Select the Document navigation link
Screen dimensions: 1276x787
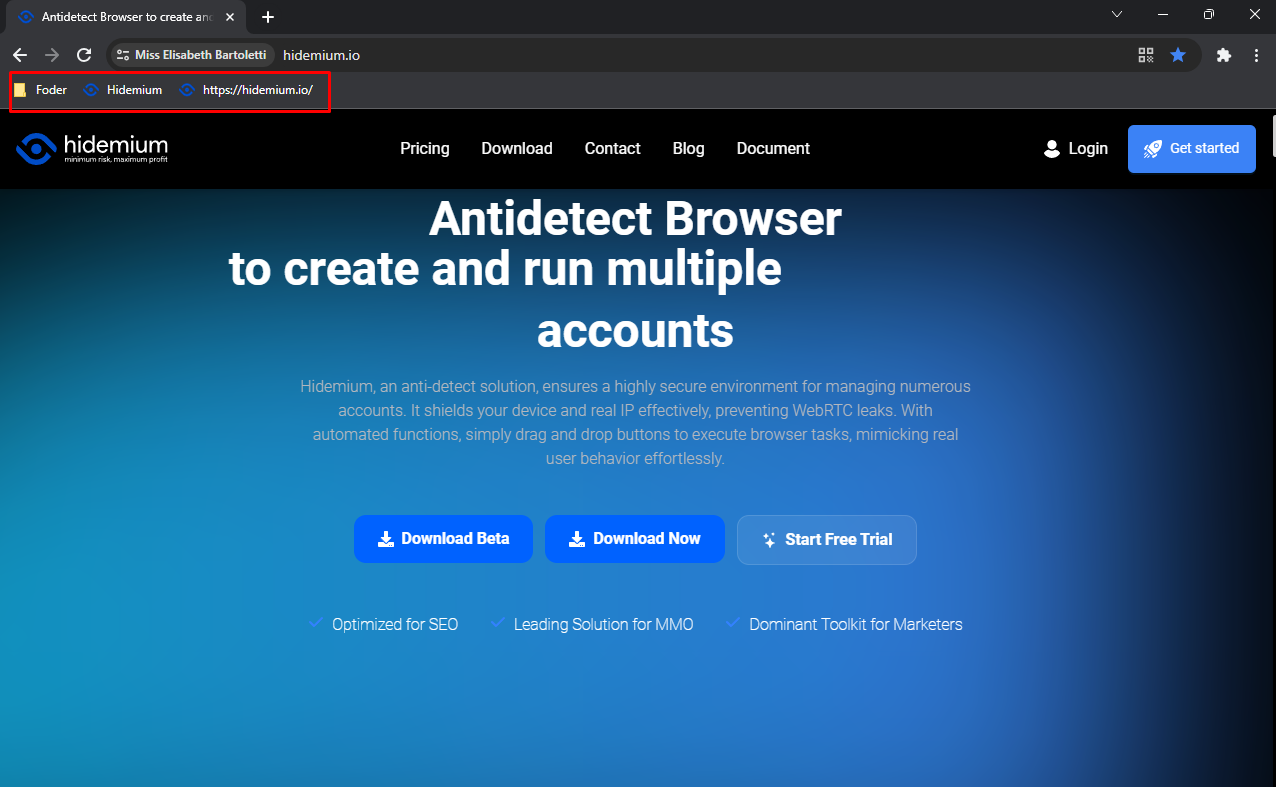(773, 148)
